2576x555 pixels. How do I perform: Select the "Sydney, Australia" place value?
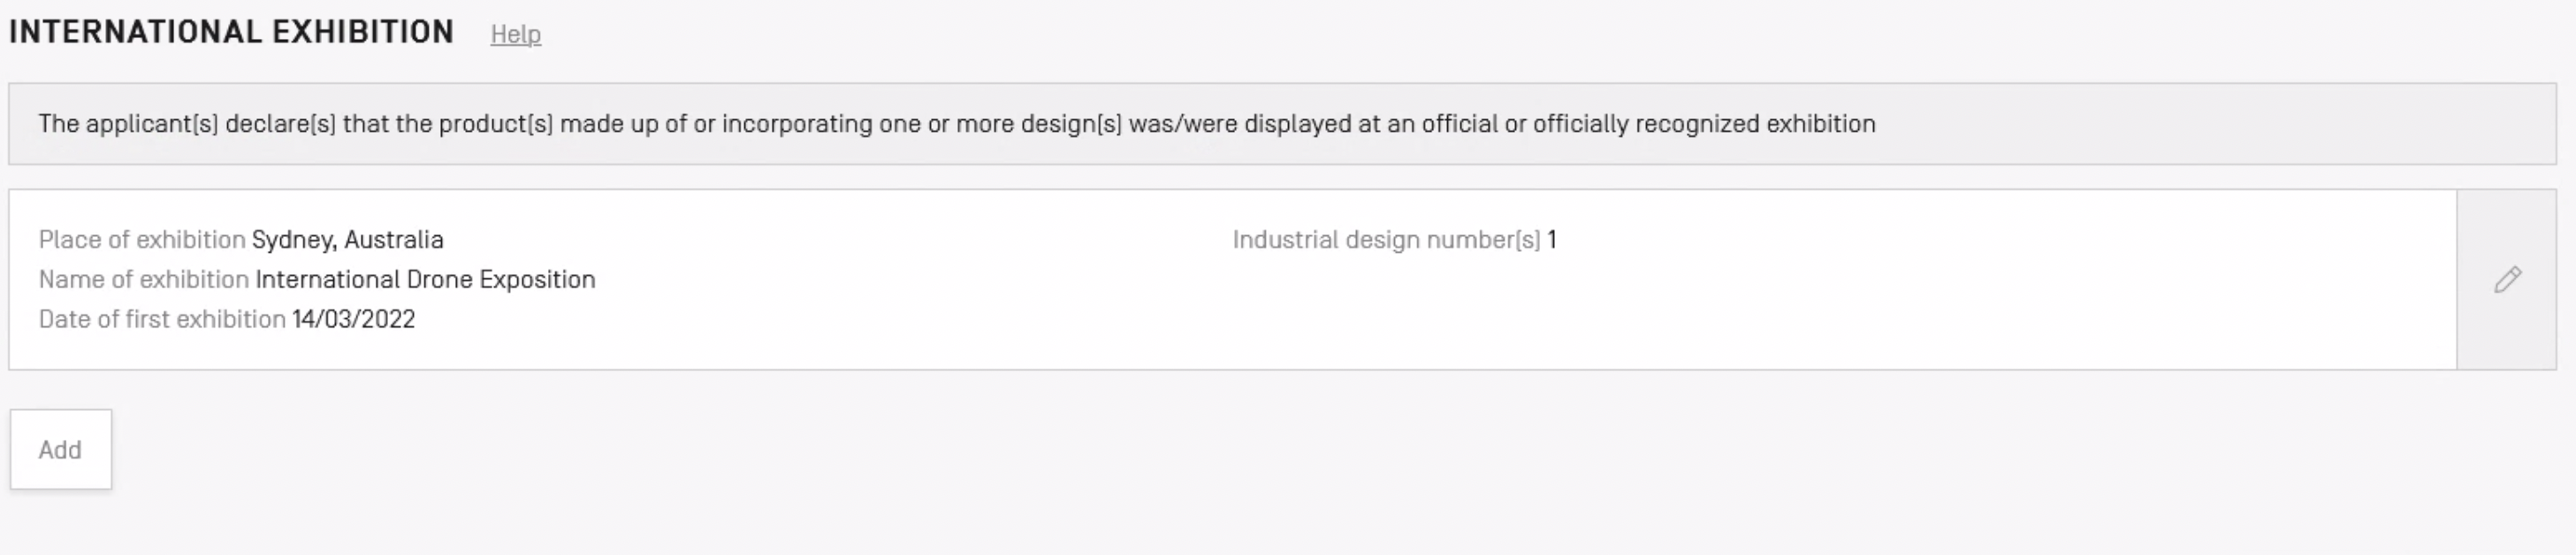coord(347,240)
